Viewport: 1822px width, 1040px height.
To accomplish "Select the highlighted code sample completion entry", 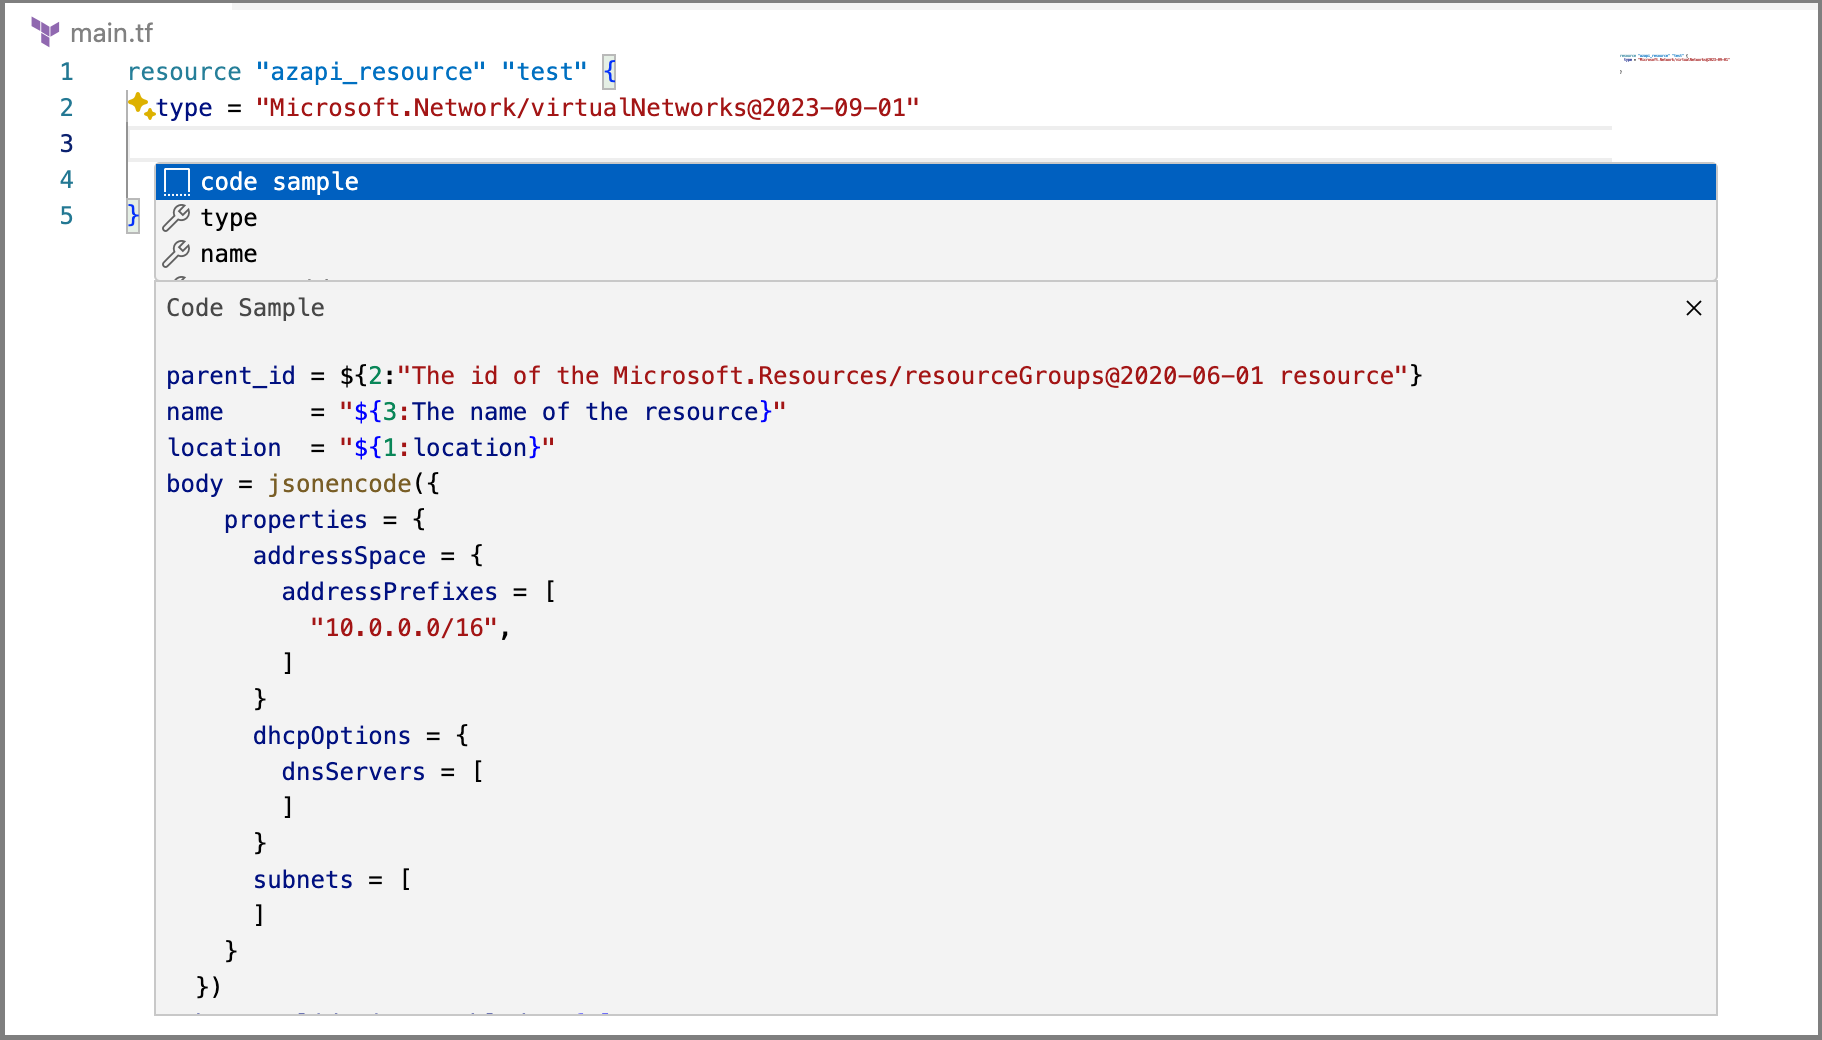I will pyautogui.click(x=280, y=182).
